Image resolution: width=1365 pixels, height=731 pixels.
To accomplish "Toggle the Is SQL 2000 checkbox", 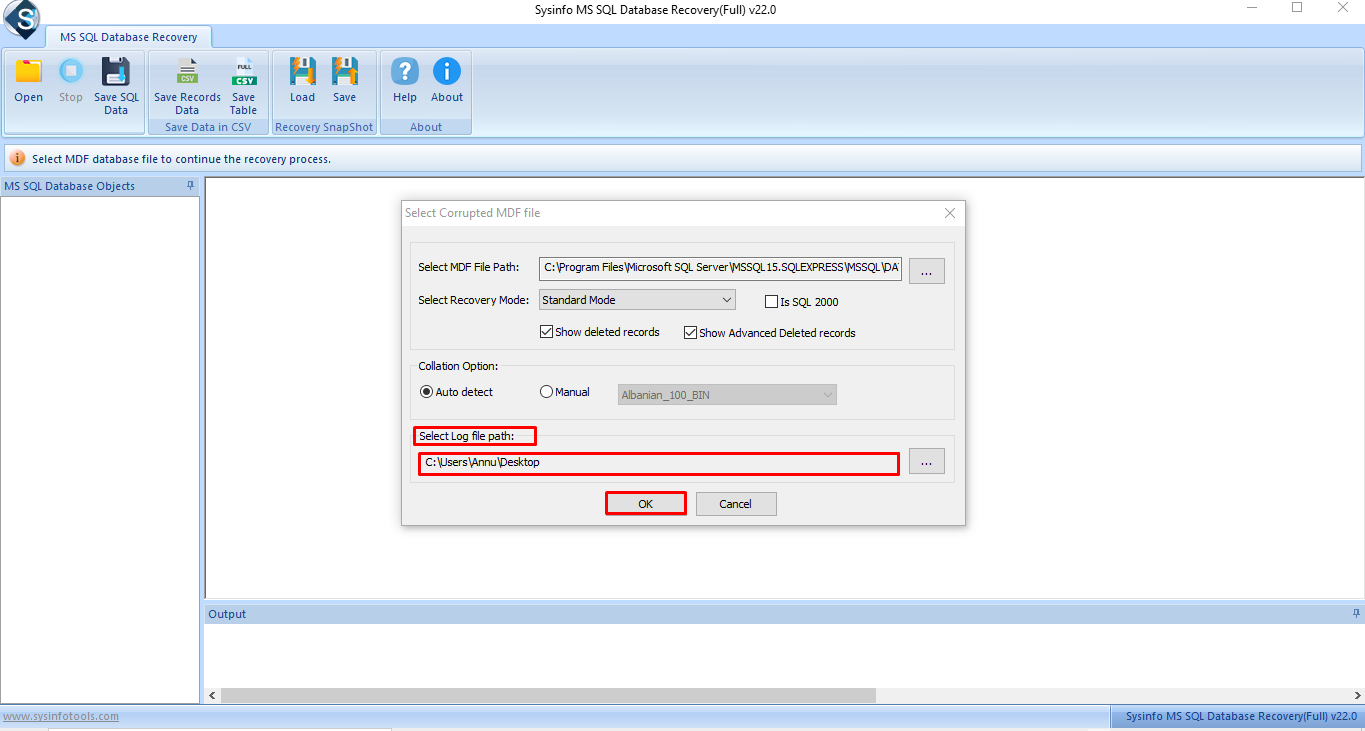I will [x=771, y=301].
